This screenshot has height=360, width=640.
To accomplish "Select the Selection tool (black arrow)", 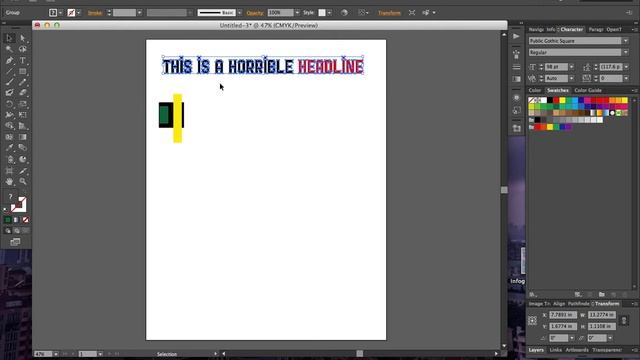I will [x=9, y=38].
